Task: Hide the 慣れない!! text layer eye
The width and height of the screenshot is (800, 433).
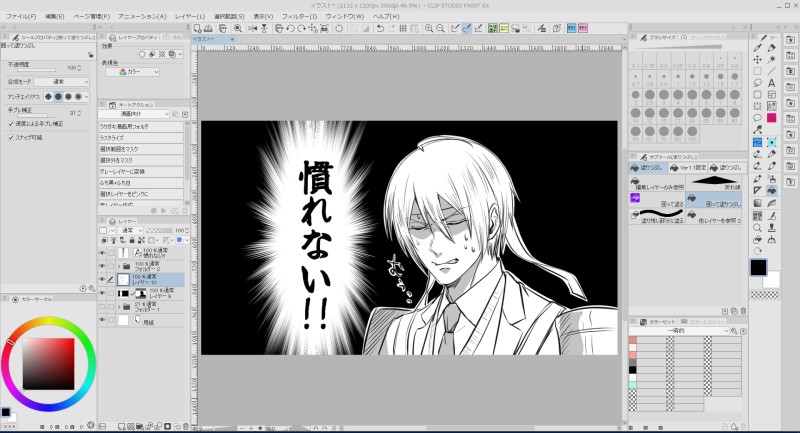Action: [x=102, y=253]
